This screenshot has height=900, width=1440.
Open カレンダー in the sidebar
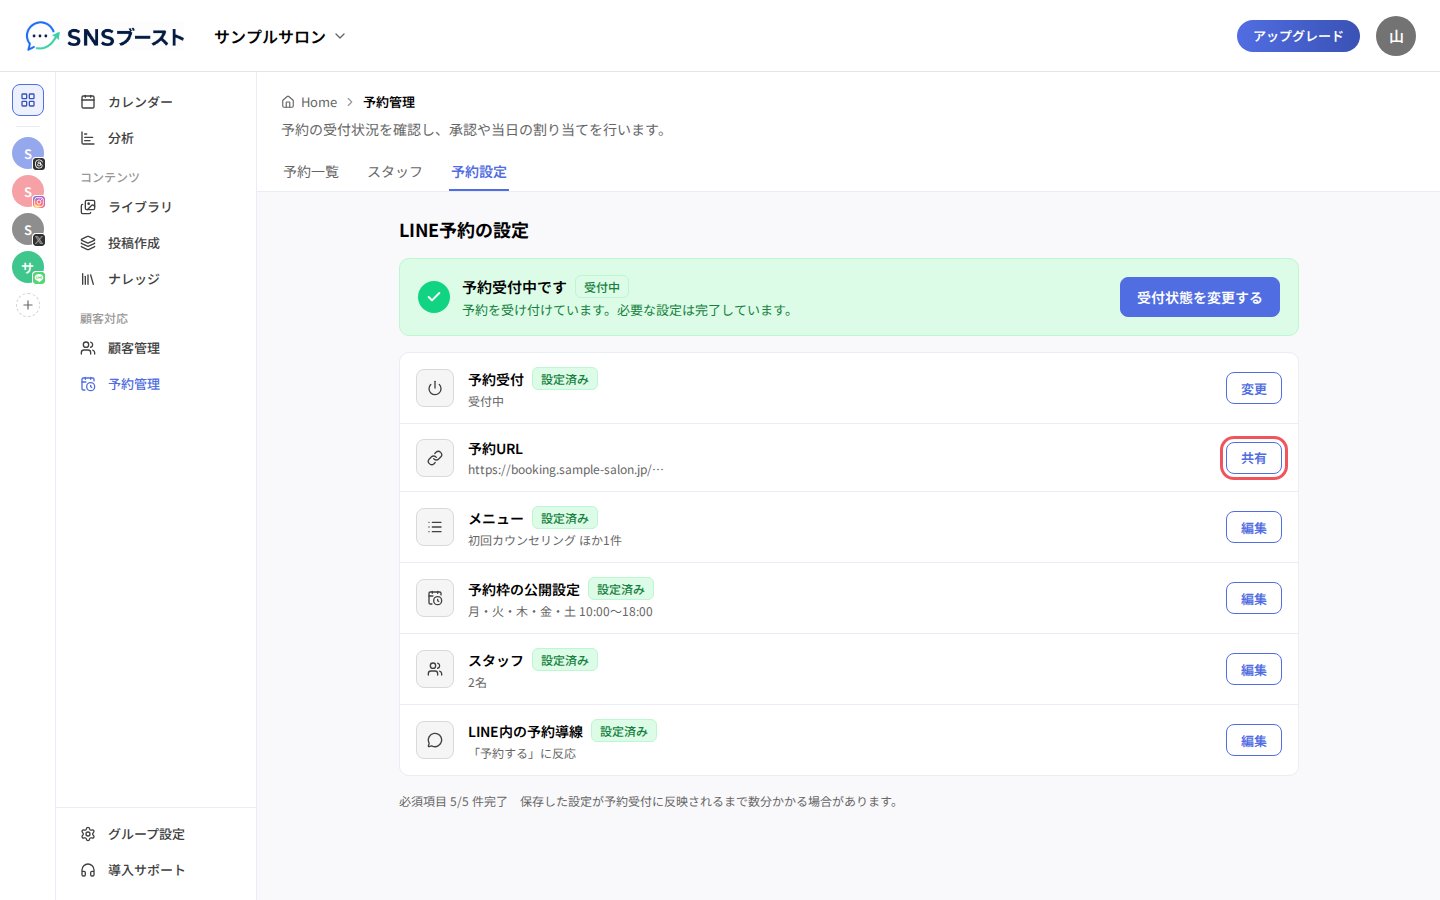(156, 102)
